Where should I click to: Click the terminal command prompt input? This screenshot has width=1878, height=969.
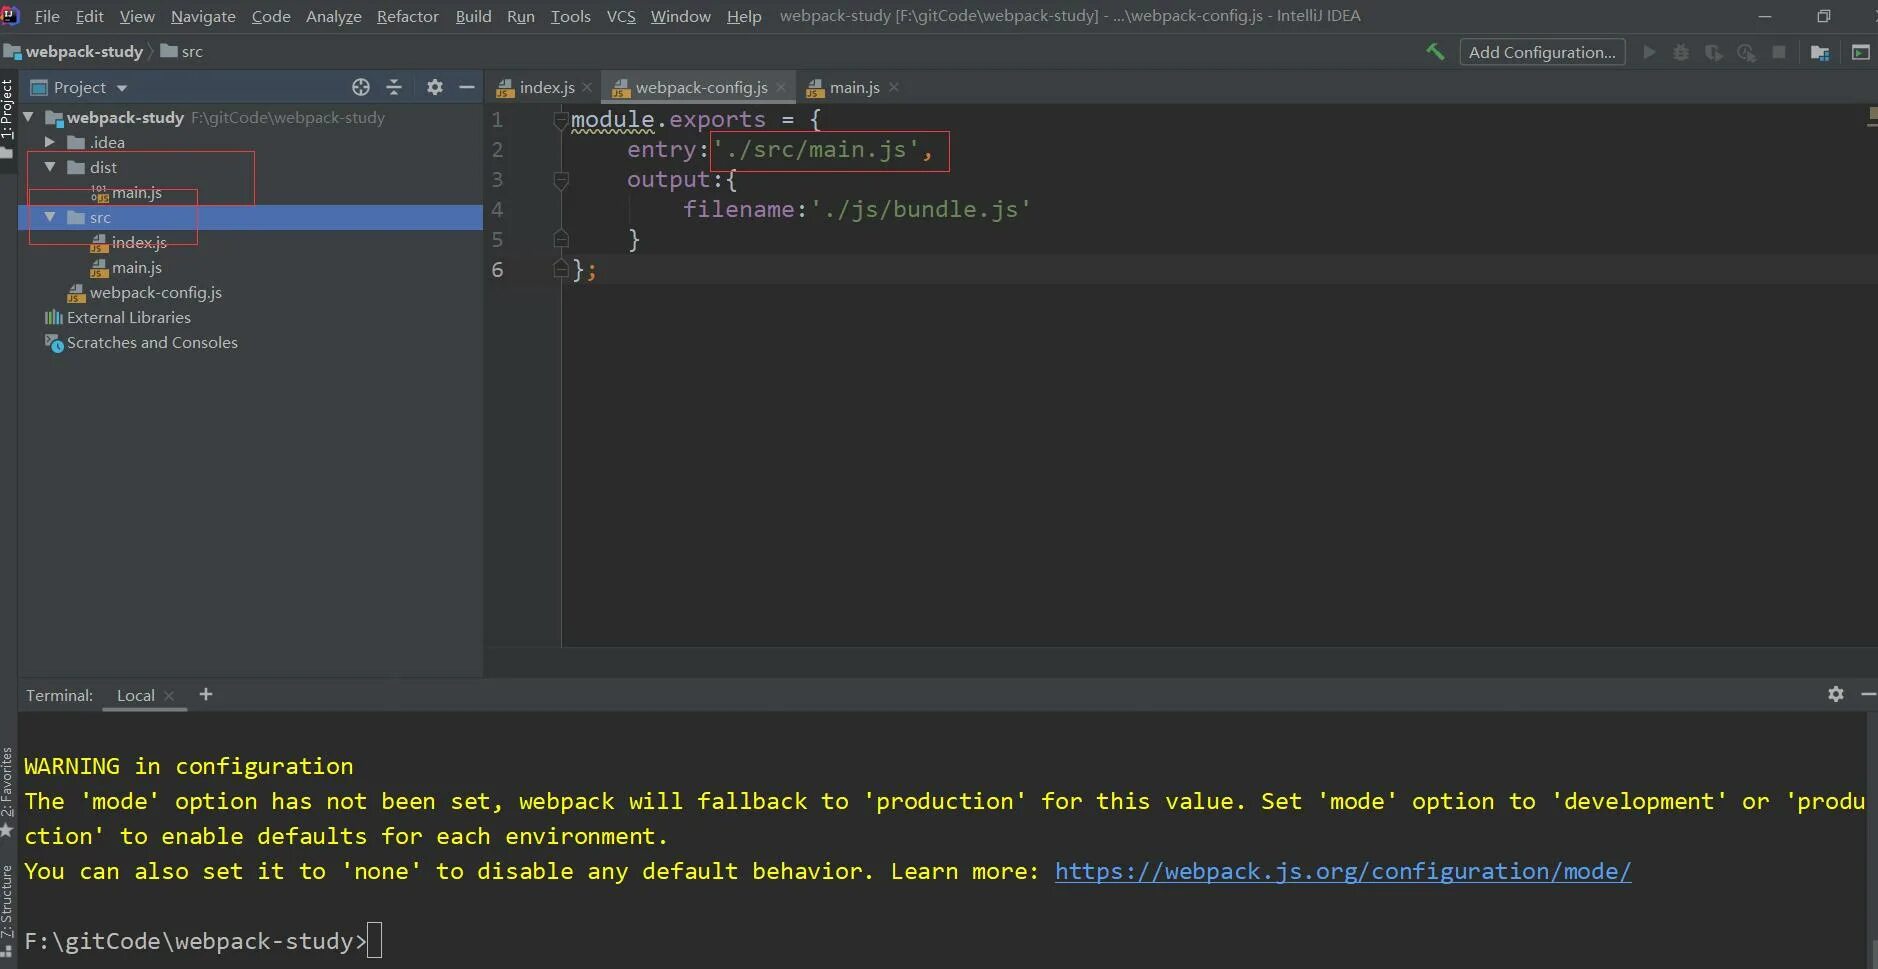point(374,941)
